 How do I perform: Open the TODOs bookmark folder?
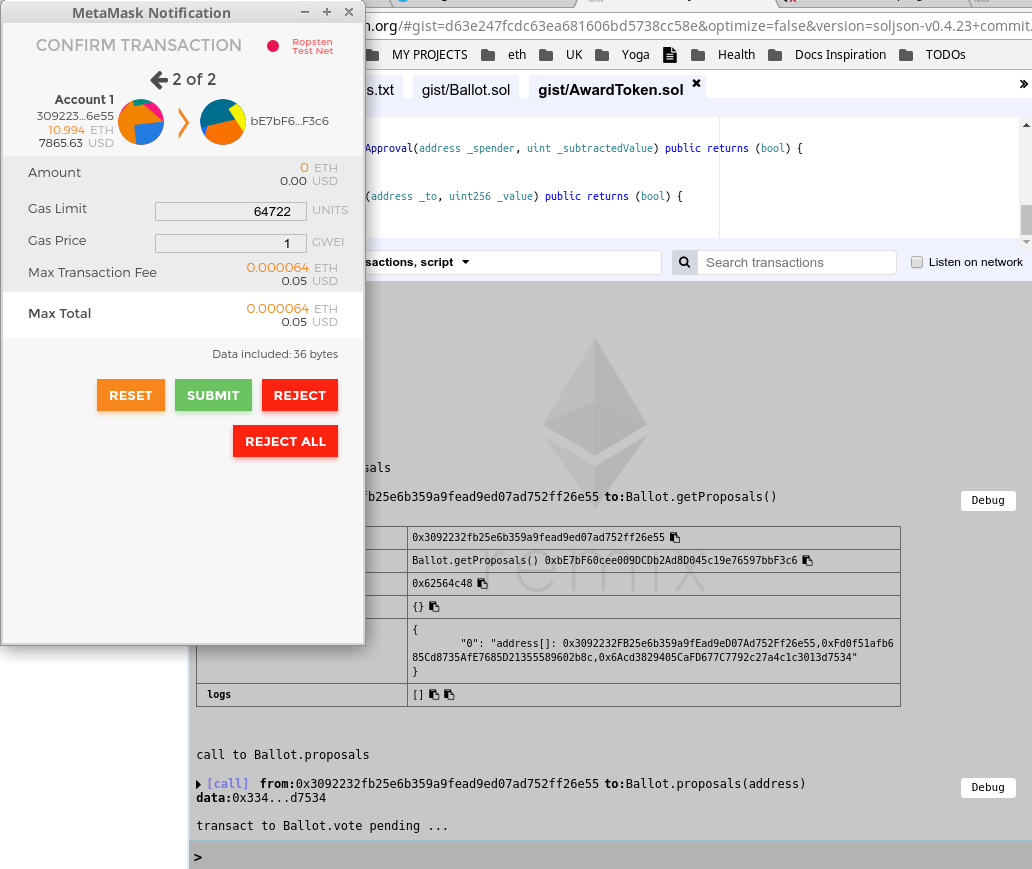tap(933, 55)
